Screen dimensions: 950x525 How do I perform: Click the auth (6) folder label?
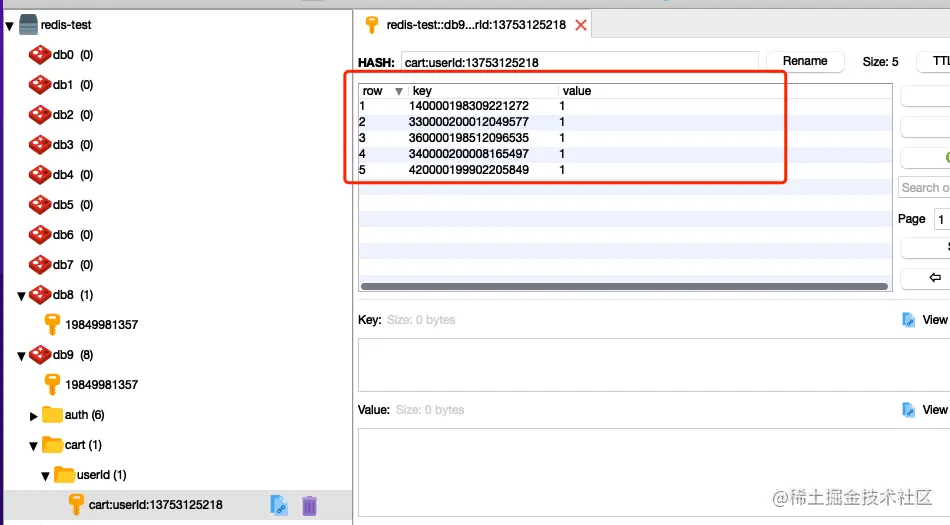pyautogui.click(x=84, y=415)
